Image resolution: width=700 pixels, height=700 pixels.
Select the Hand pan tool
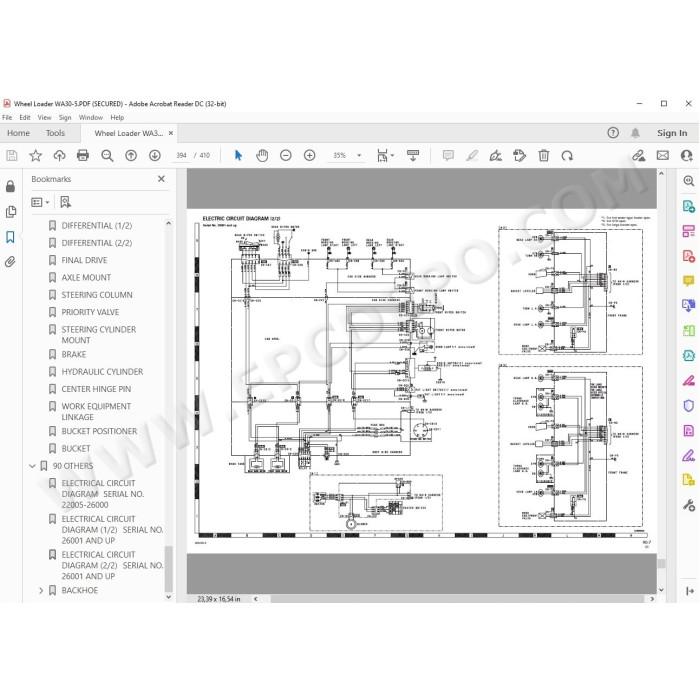coord(262,155)
